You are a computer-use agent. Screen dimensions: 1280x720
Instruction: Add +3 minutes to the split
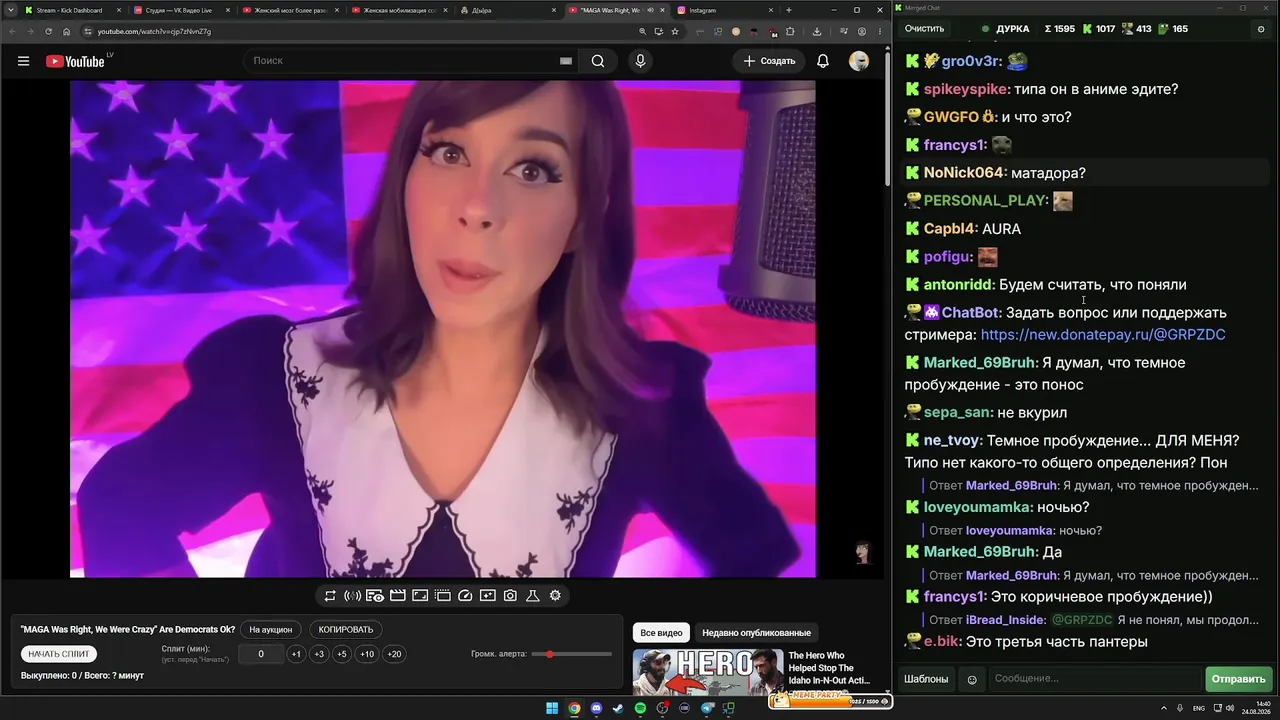coord(319,654)
